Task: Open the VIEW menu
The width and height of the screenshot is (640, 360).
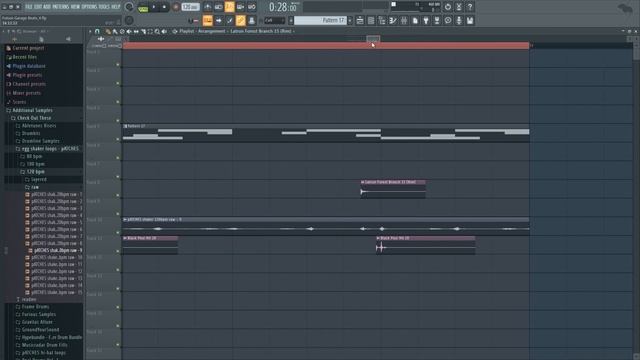Action: pyautogui.click(x=76, y=7)
